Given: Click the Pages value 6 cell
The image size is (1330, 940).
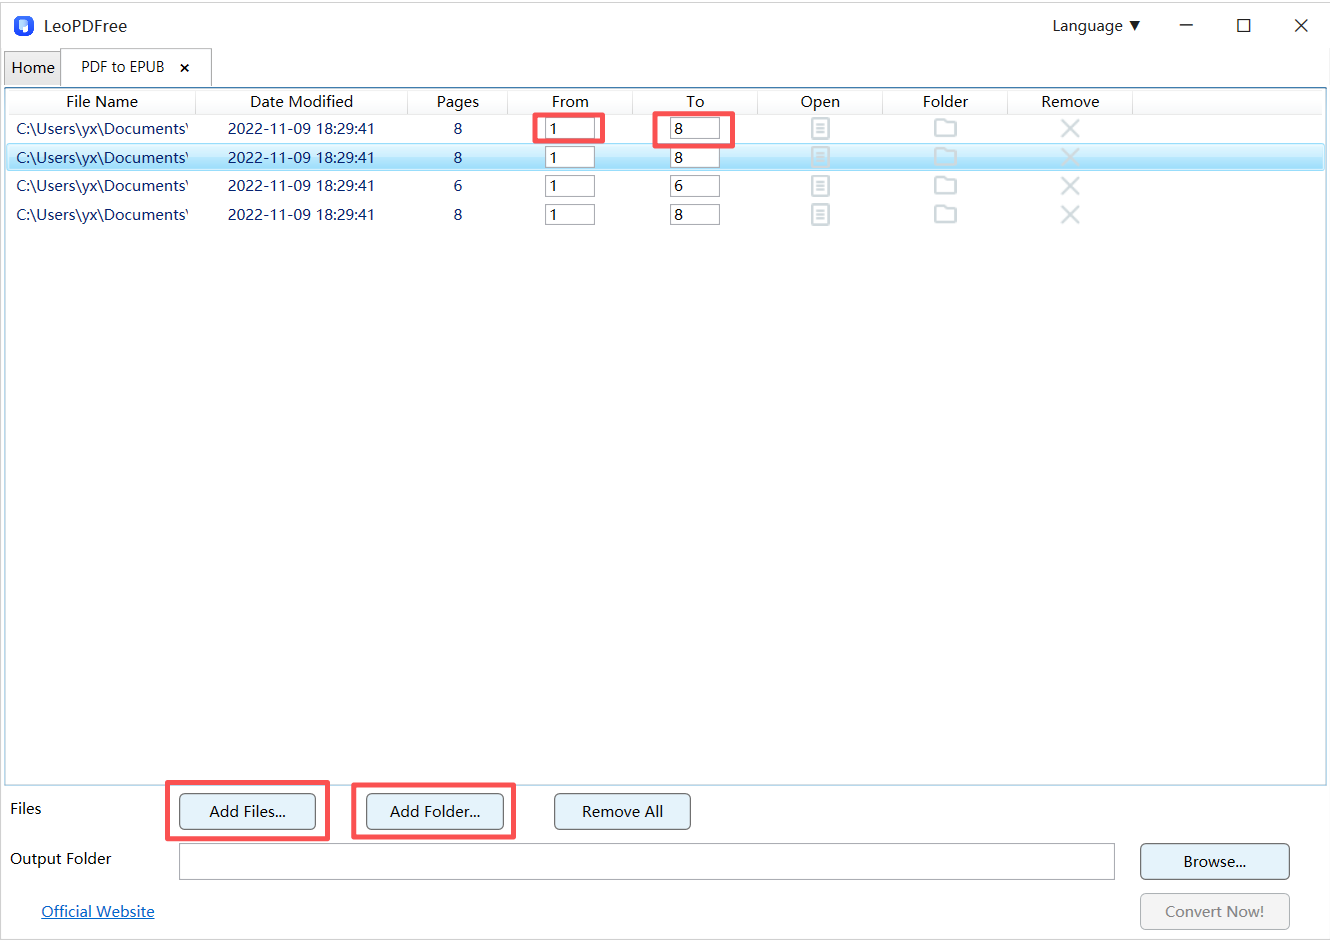Looking at the screenshot, I should (458, 186).
